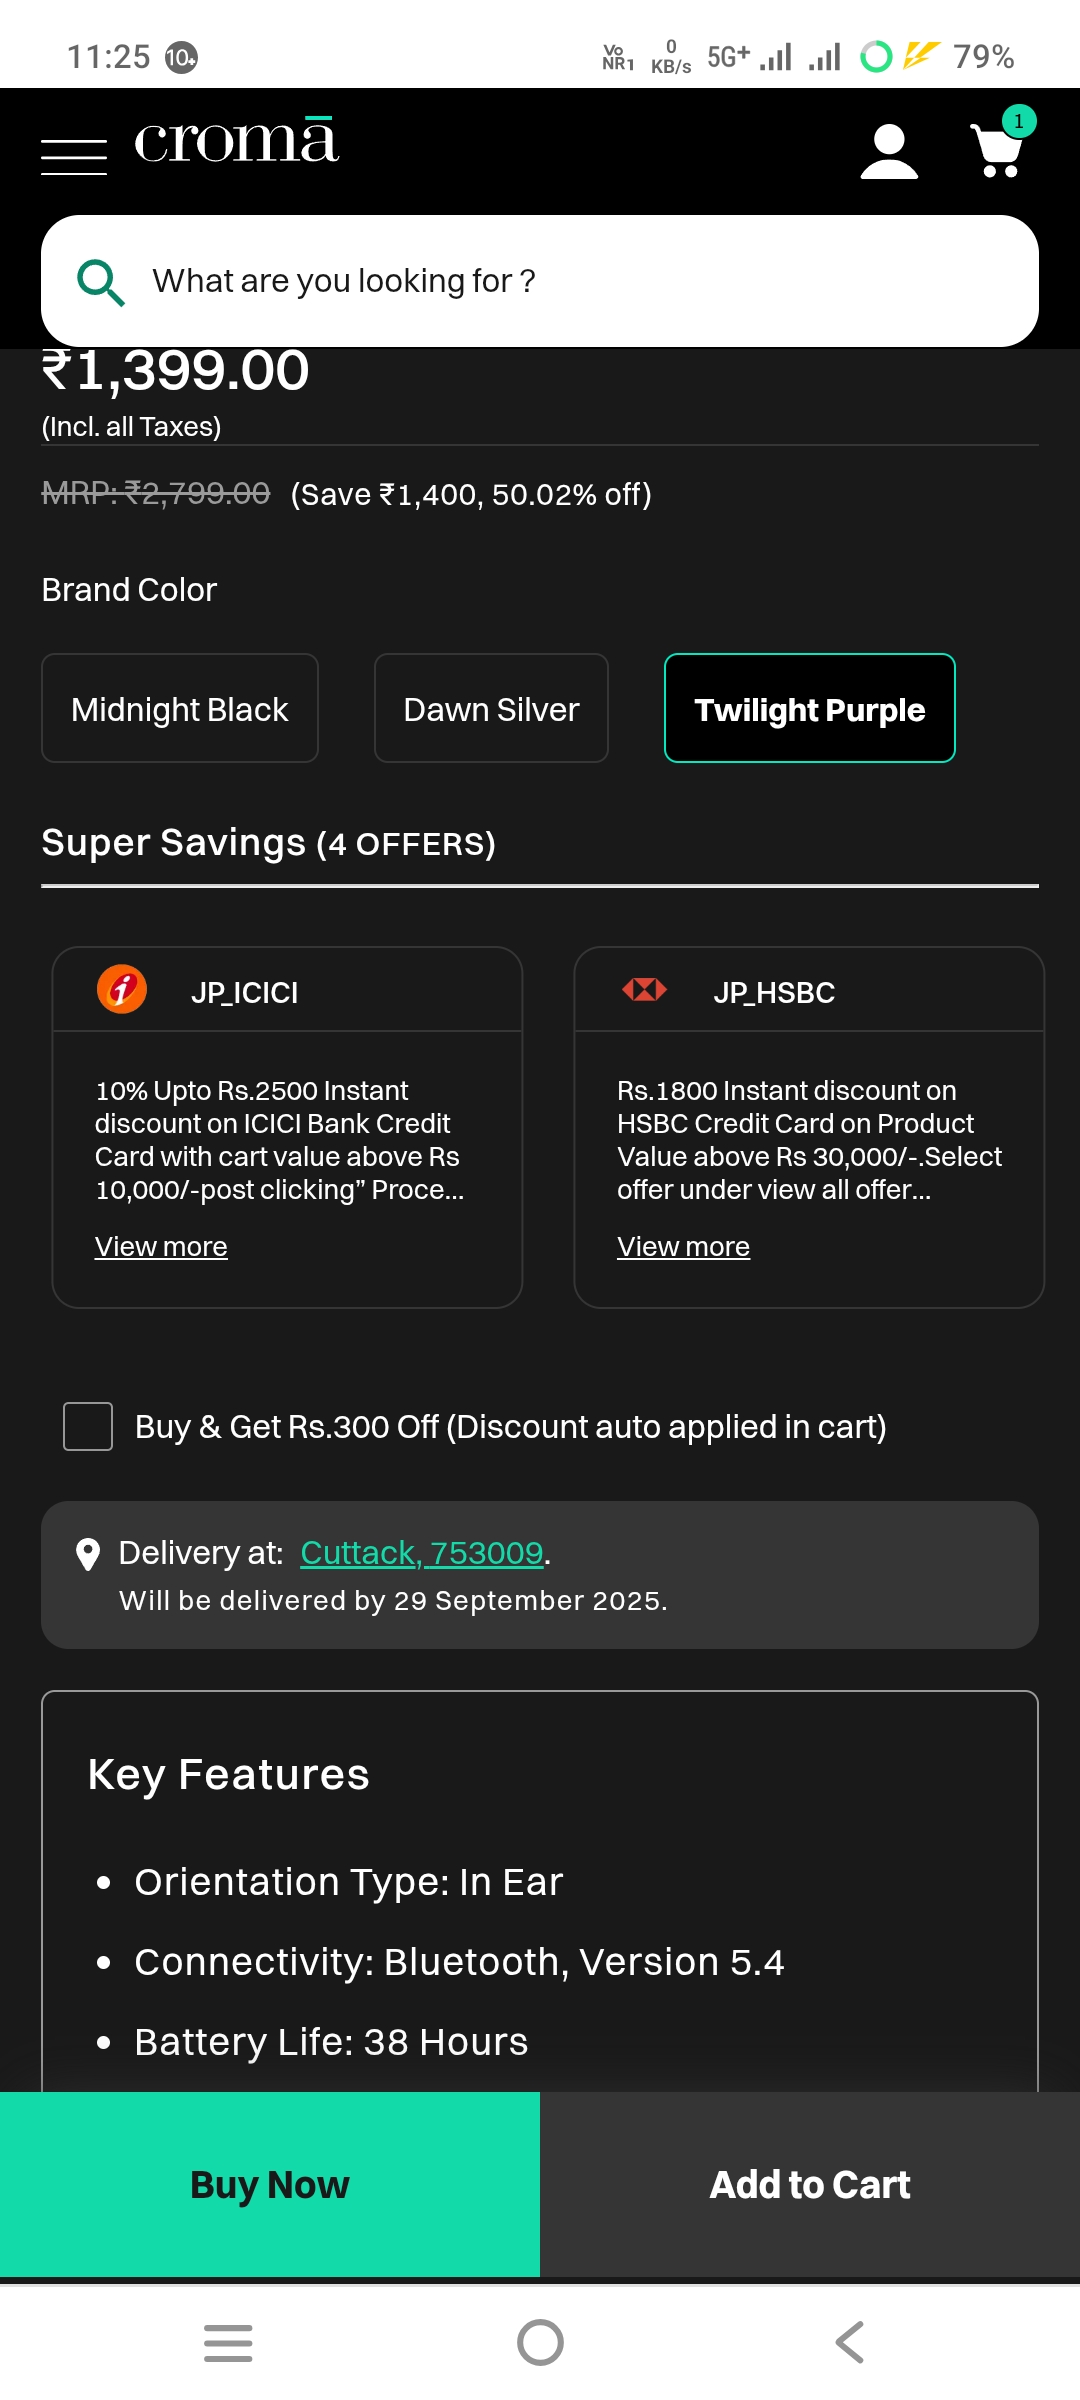Image resolution: width=1080 pixels, height=2400 pixels.
Task: Tap the delivery location pin icon
Action: click(x=88, y=1554)
